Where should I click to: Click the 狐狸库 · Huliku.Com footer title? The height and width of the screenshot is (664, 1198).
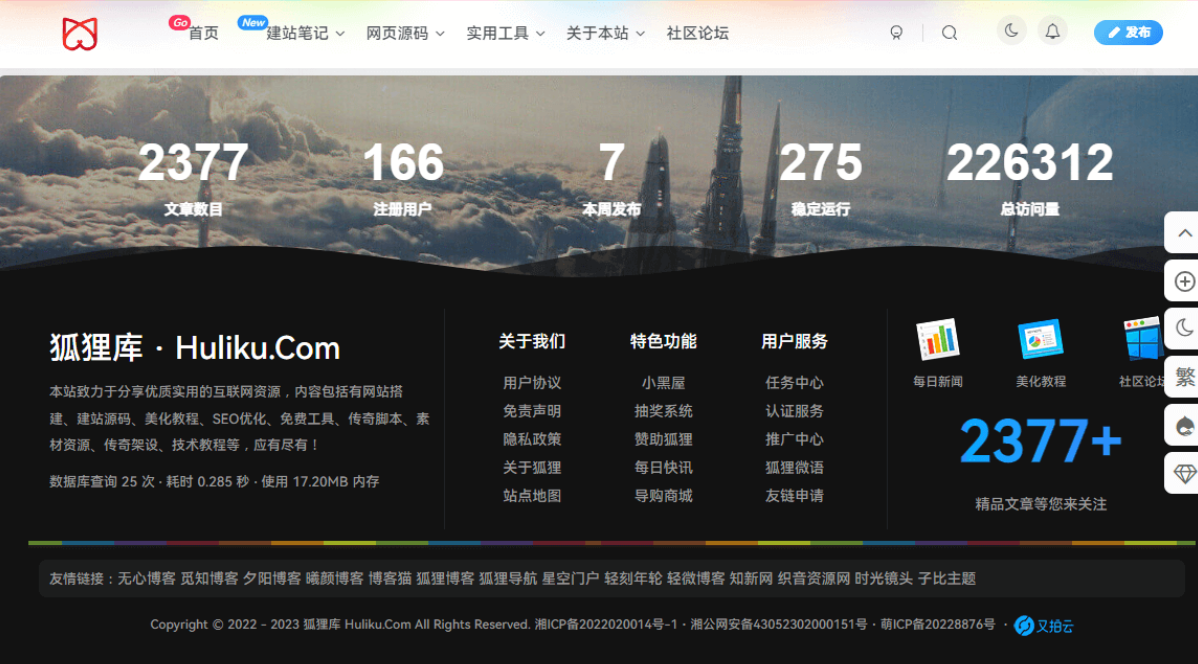point(195,348)
